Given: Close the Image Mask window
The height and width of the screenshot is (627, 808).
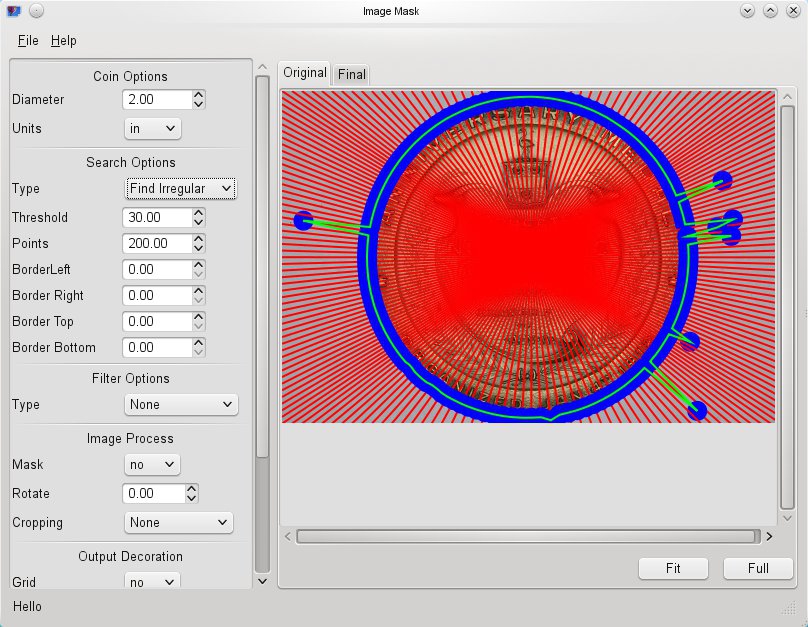Looking at the screenshot, I should pos(794,10).
